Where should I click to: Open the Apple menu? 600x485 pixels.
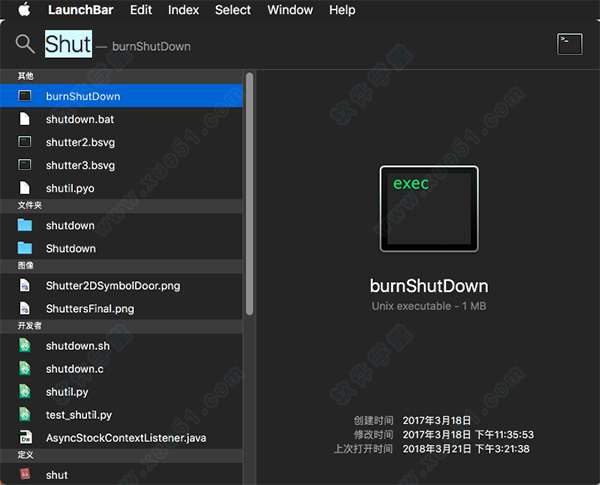click(x=24, y=9)
